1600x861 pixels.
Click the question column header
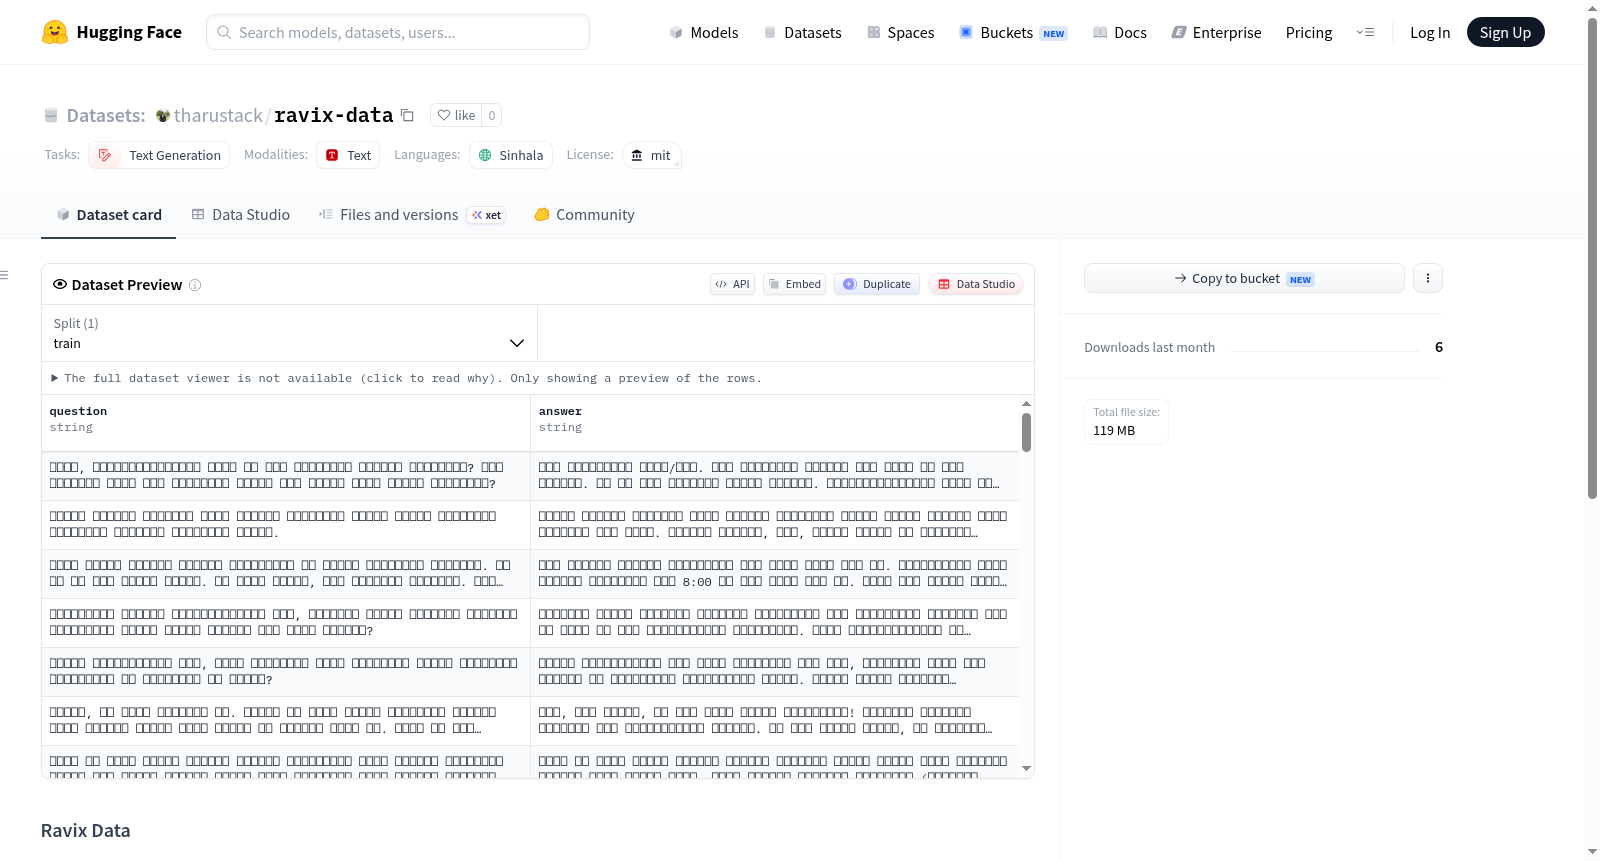[x=286, y=423]
